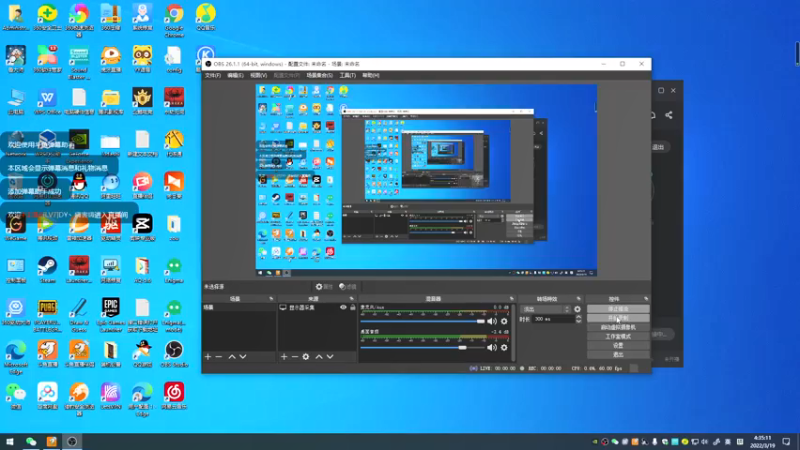Move the source up in the Sources list
Screen dimensions: 800x450
[319, 357]
